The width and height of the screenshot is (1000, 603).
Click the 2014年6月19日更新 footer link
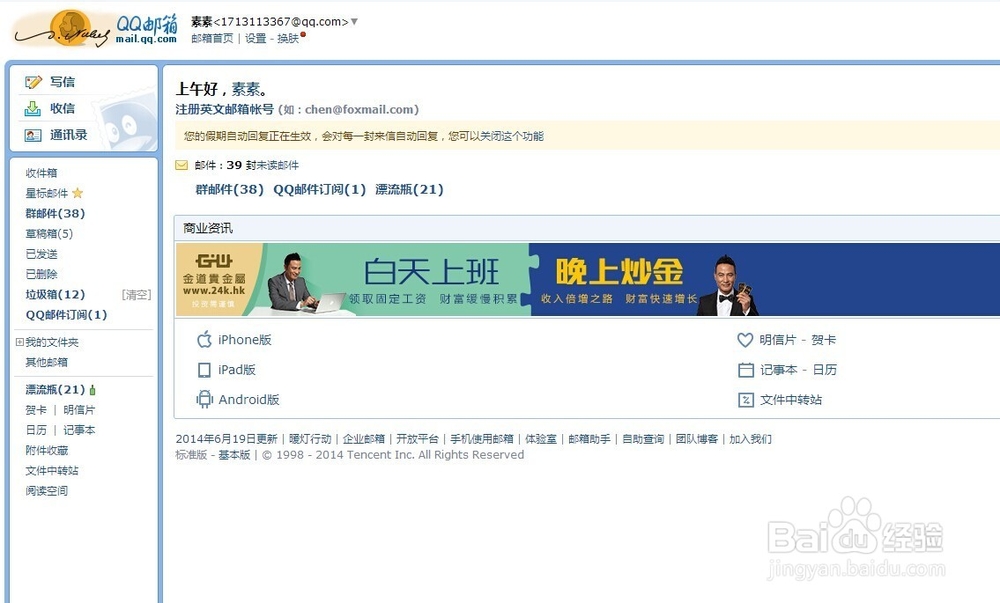[226, 439]
